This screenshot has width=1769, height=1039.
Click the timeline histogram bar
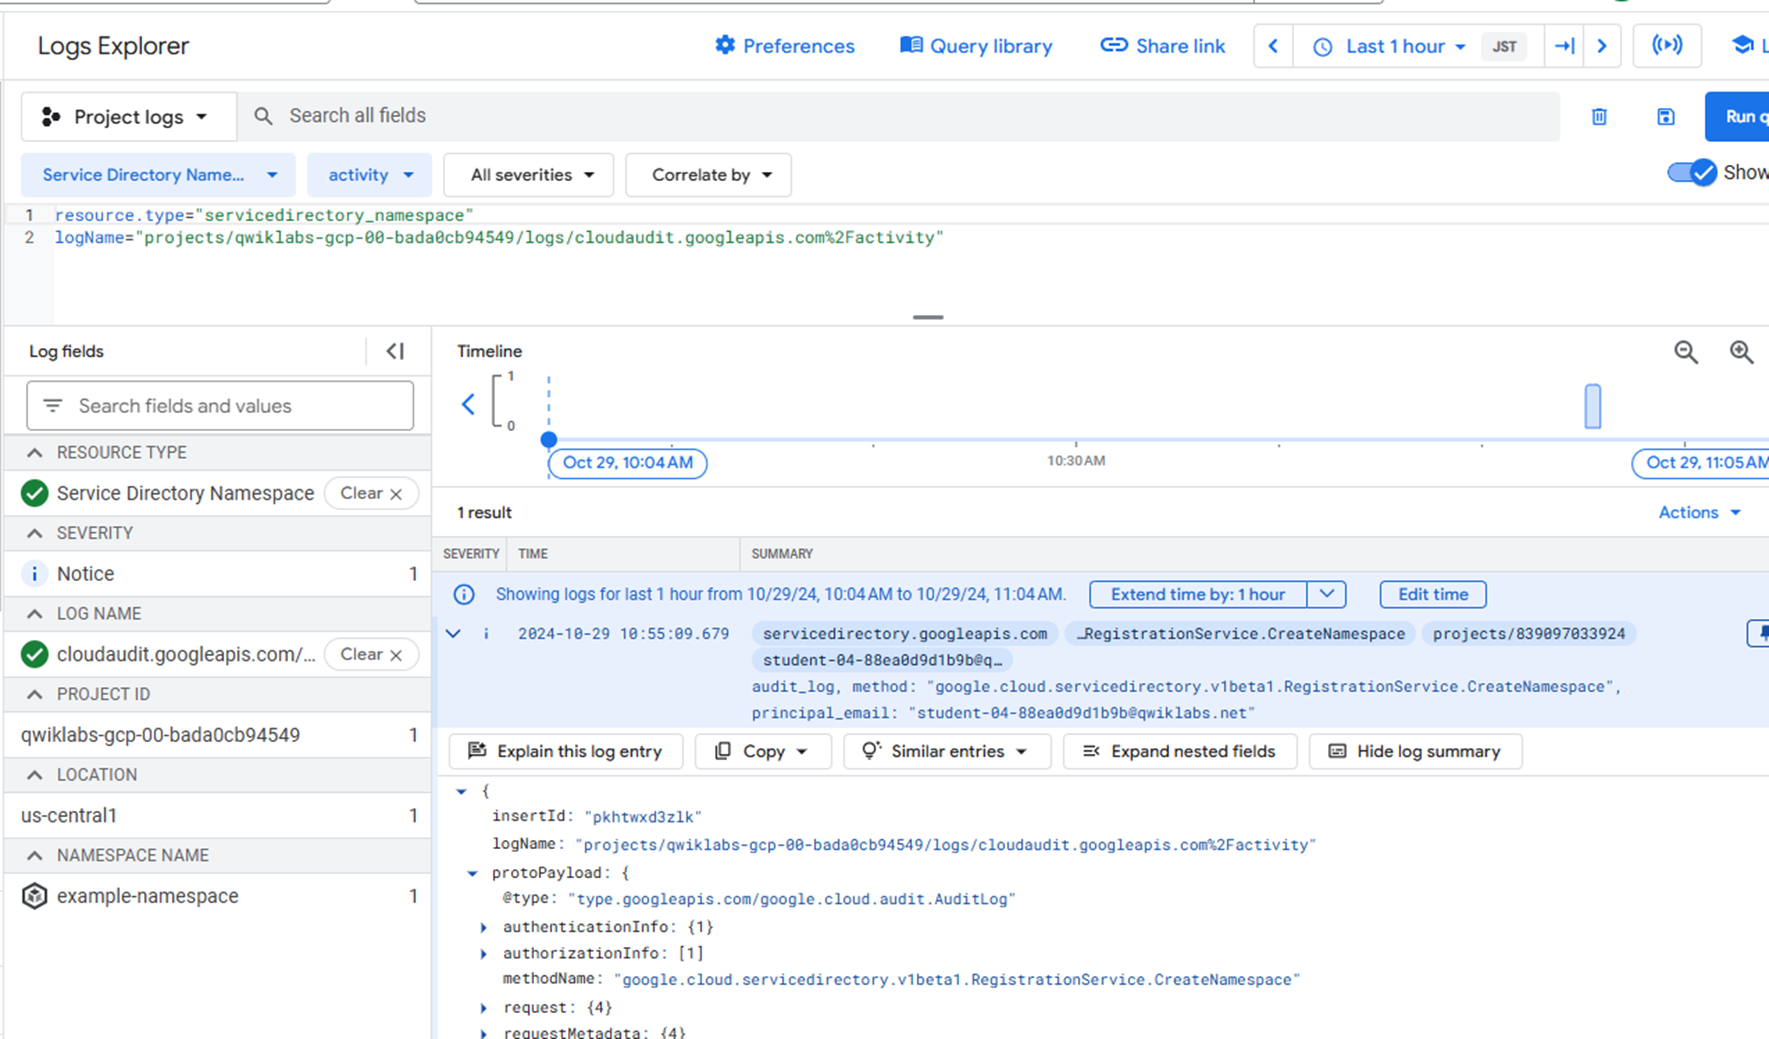(1593, 407)
